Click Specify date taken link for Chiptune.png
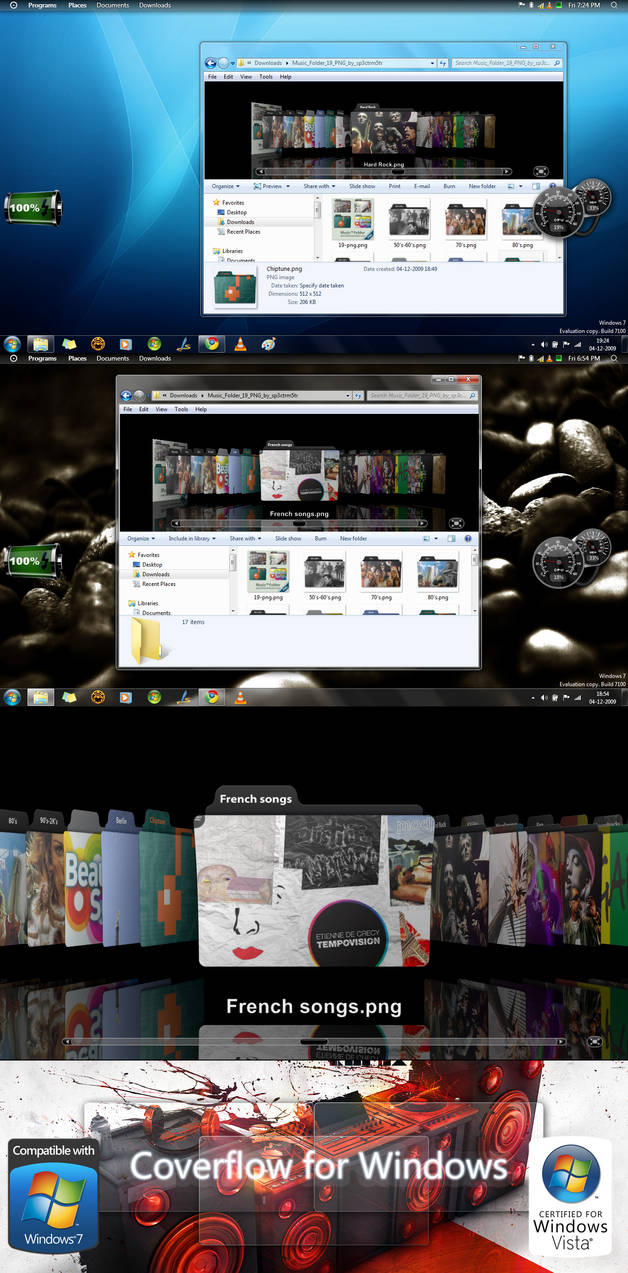The height and width of the screenshot is (1273, 628). (x=322, y=285)
